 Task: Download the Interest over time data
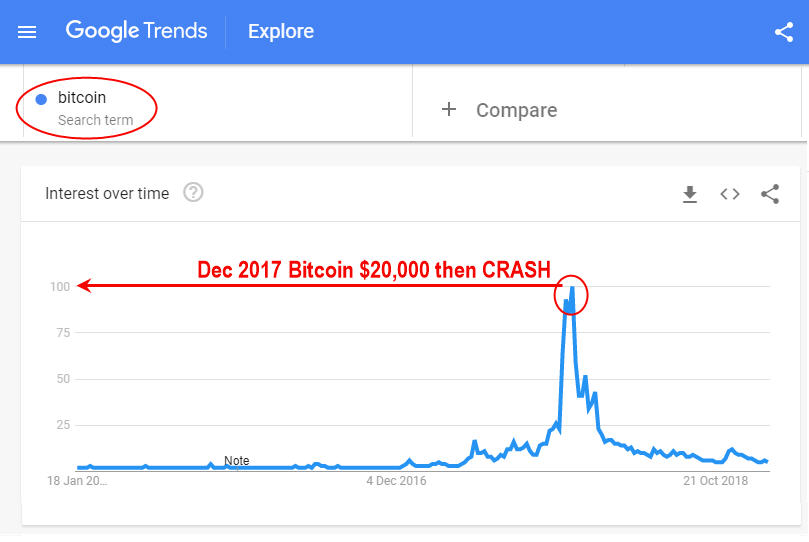(690, 194)
